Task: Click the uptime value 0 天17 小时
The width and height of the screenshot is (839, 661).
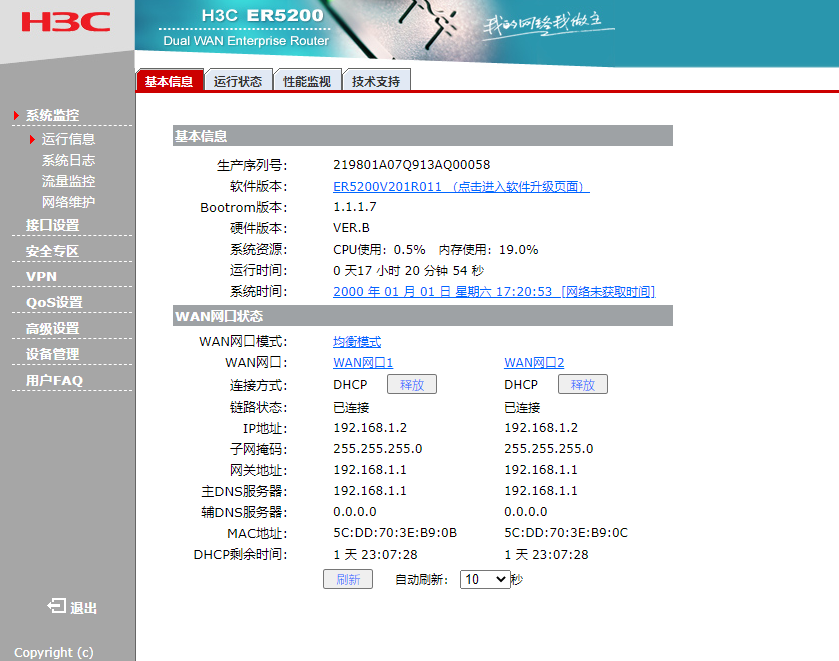Action: point(408,270)
